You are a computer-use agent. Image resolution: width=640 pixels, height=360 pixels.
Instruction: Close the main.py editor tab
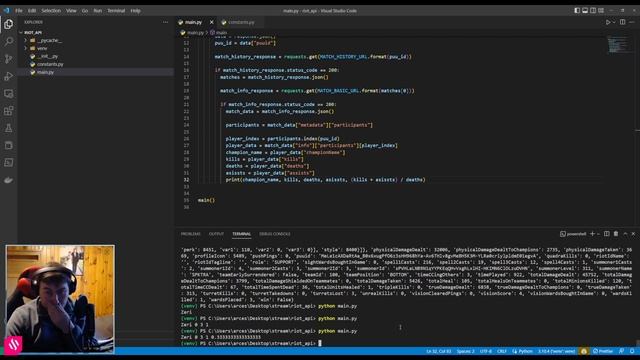click(211, 22)
